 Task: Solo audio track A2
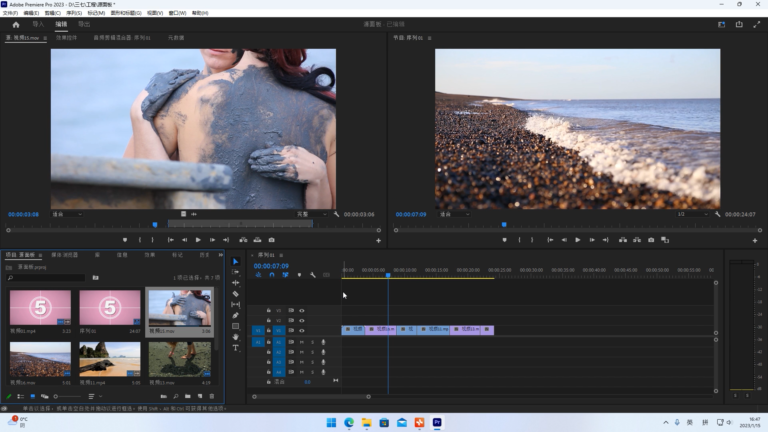(312, 352)
